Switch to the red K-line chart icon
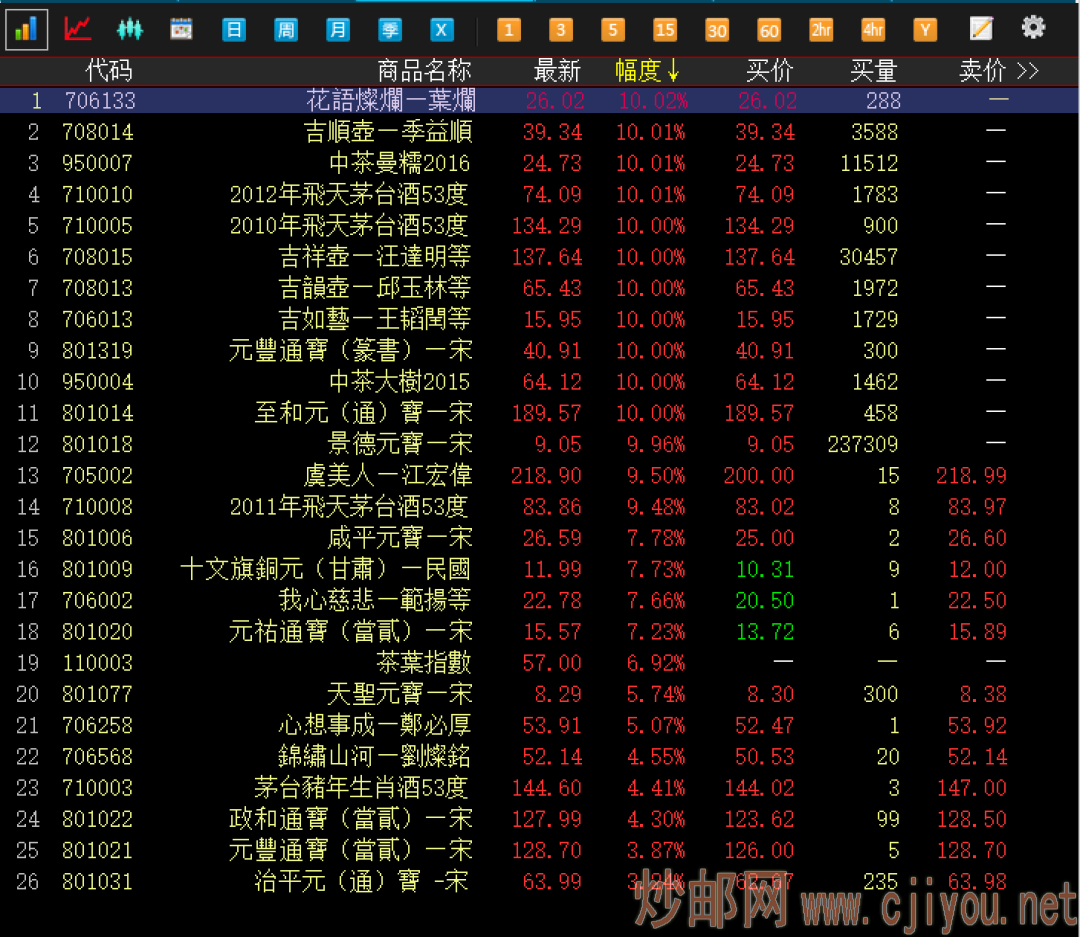 [78, 28]
